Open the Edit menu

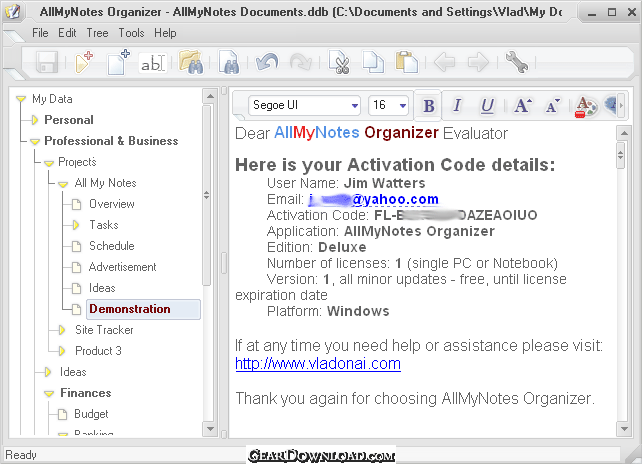tap(67, 33)
